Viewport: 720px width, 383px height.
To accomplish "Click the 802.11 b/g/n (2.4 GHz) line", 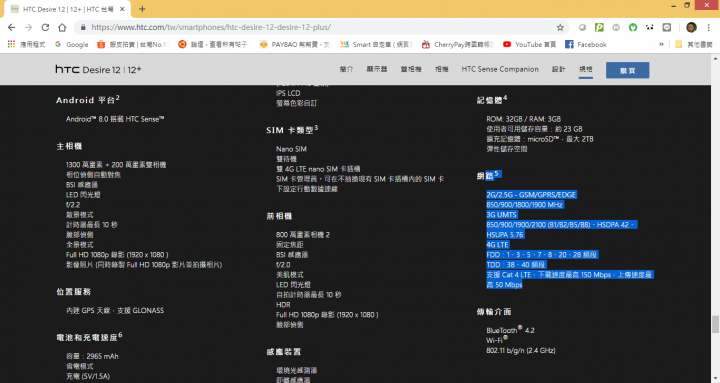I will pyautogui.click(x=521, y=350).
